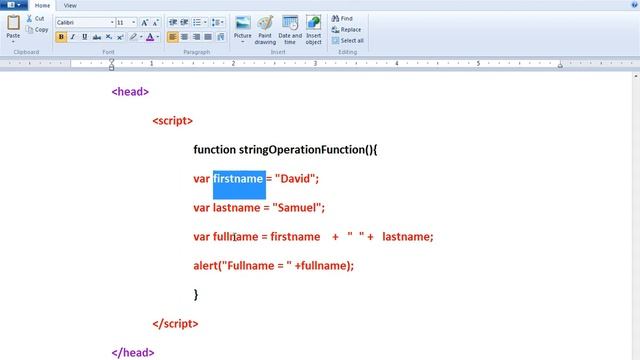Screen dimensions: 640x360
Task: Click the var lastname = "Samuel" line
Action: tap(259, 208)
